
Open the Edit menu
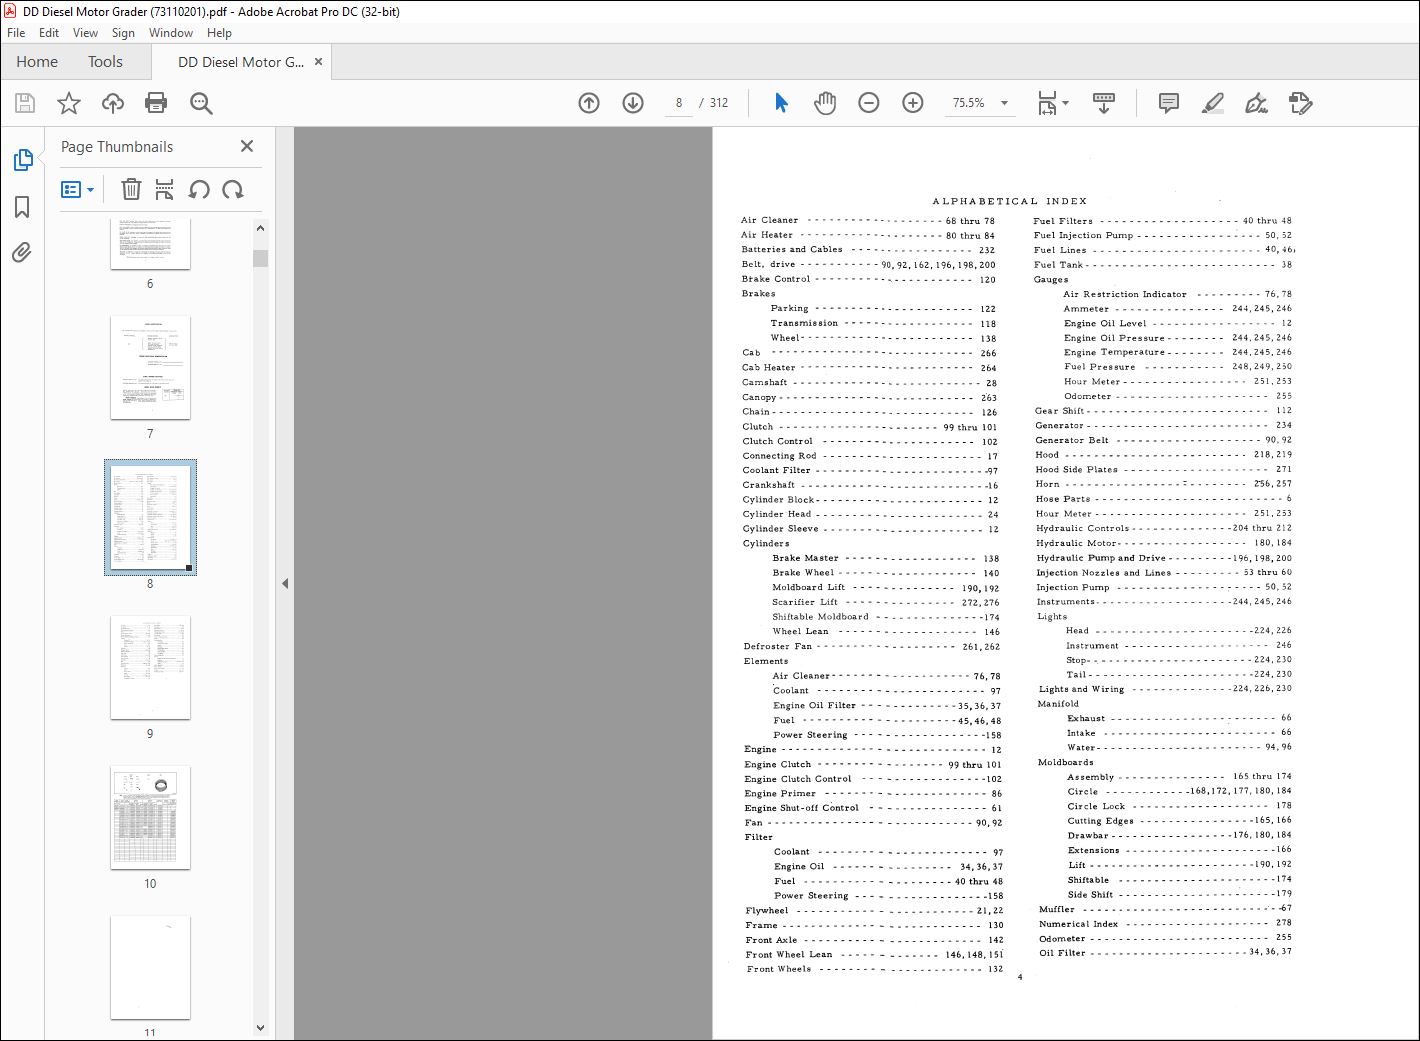pos(49,33)
